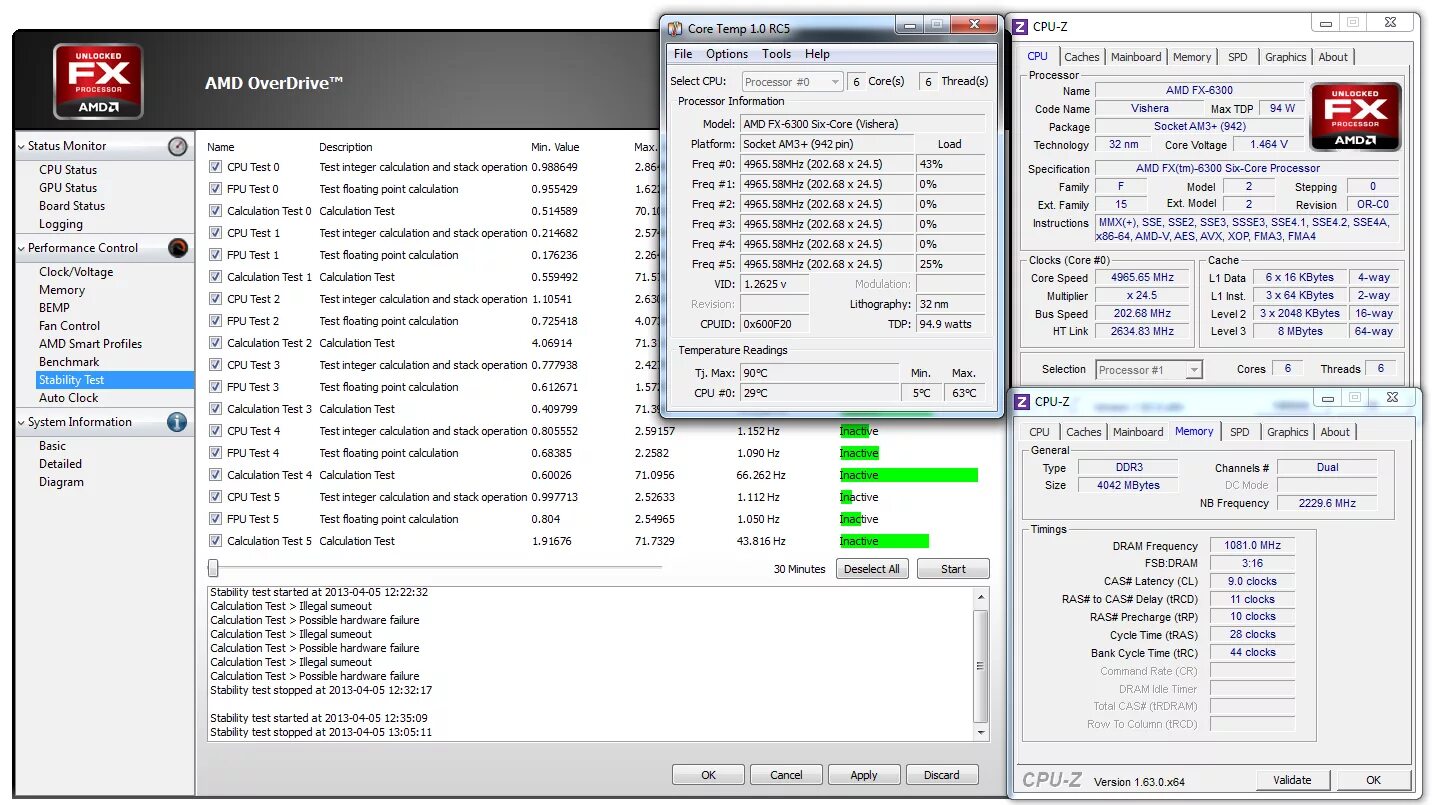Screen dimensions: 1432x805
Task: Open the Processor #1 selection dropdown in CPU-Z
Action: click(x=1194, y=369)
